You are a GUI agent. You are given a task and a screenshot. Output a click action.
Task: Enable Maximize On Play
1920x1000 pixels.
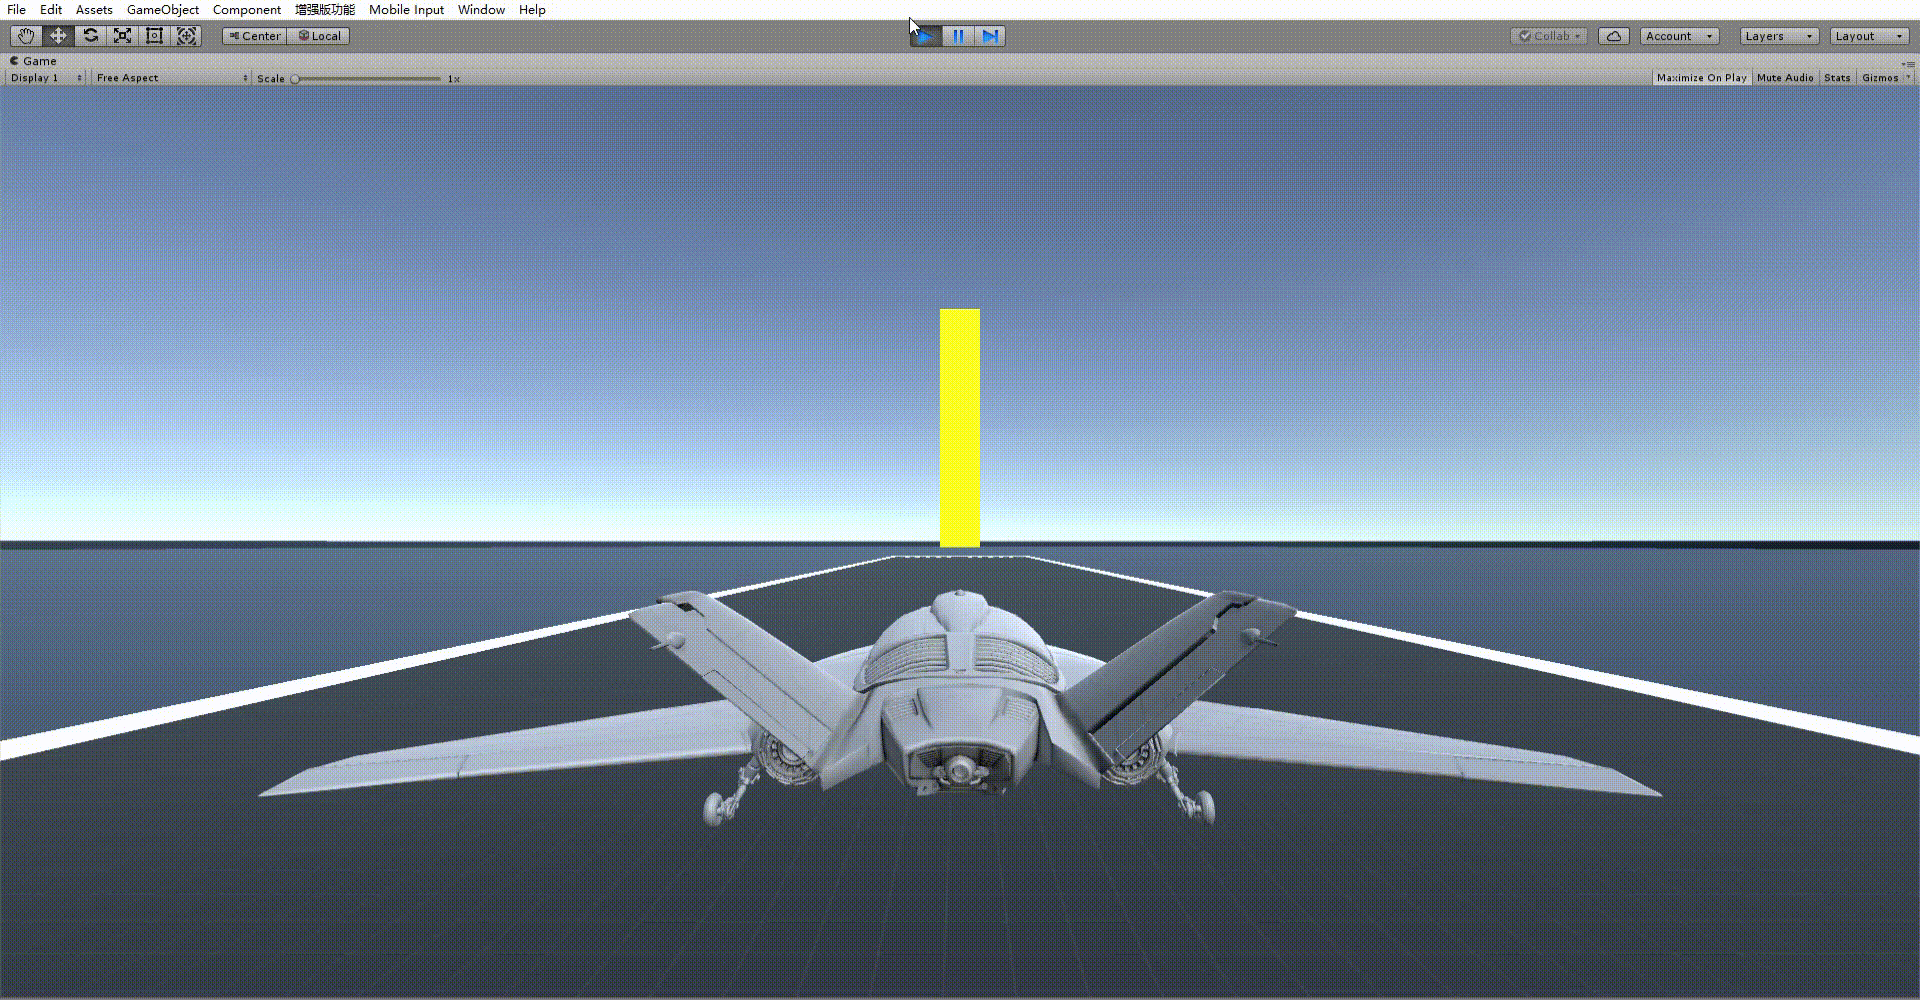1700,77
